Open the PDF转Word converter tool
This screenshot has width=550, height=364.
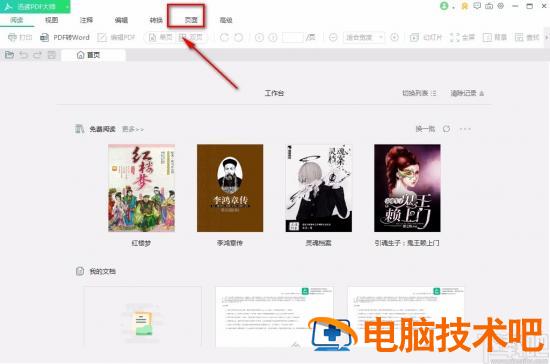pos(65,37)
